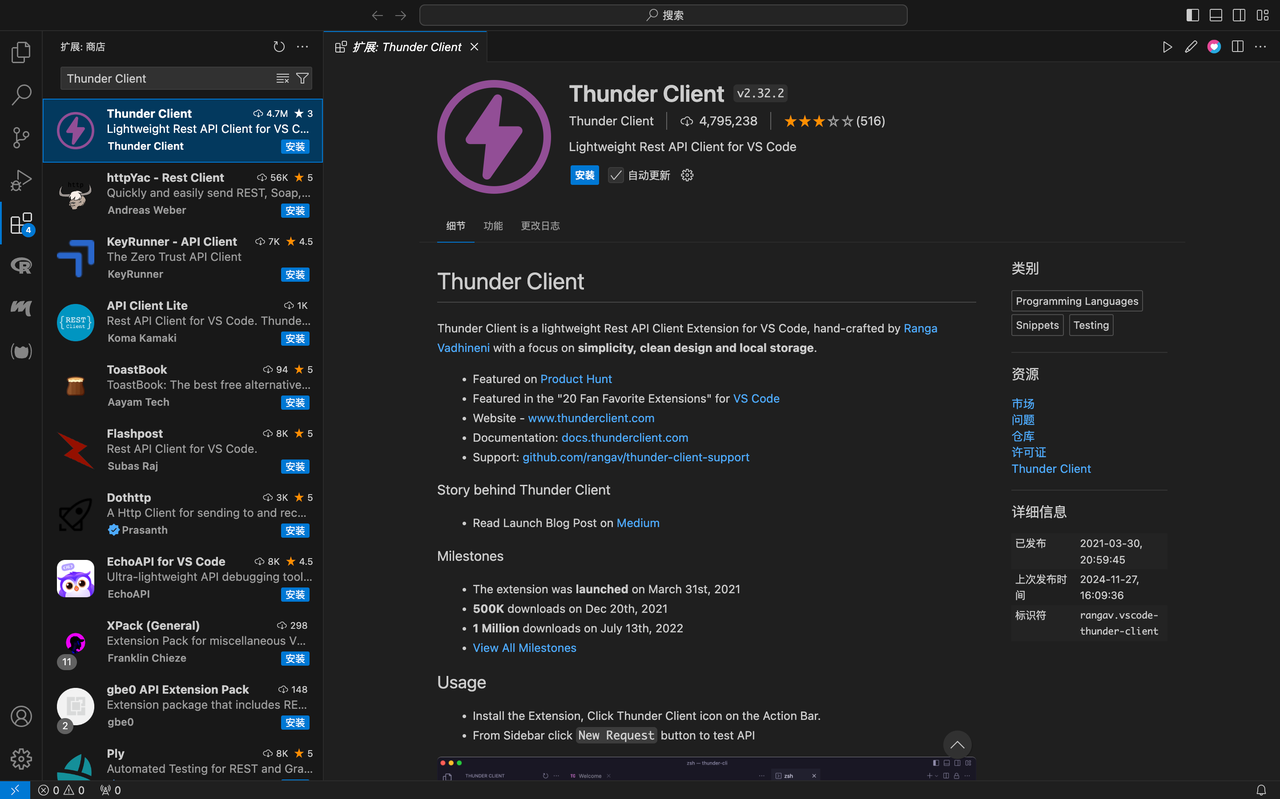
Task: Open customize layout icon
Action: tap(1262, 15)
